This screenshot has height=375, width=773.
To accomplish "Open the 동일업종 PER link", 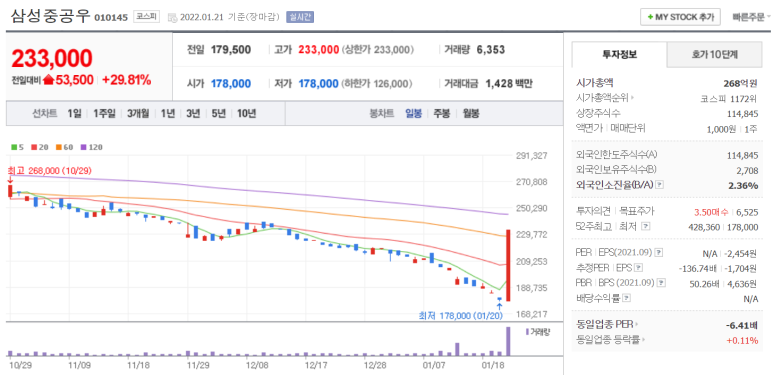I will point(607,324).
